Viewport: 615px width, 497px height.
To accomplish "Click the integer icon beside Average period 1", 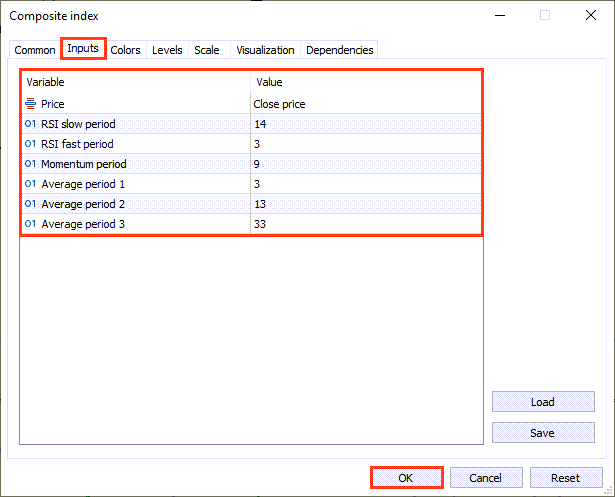I will pyautogui.click(x=30, y=184).
